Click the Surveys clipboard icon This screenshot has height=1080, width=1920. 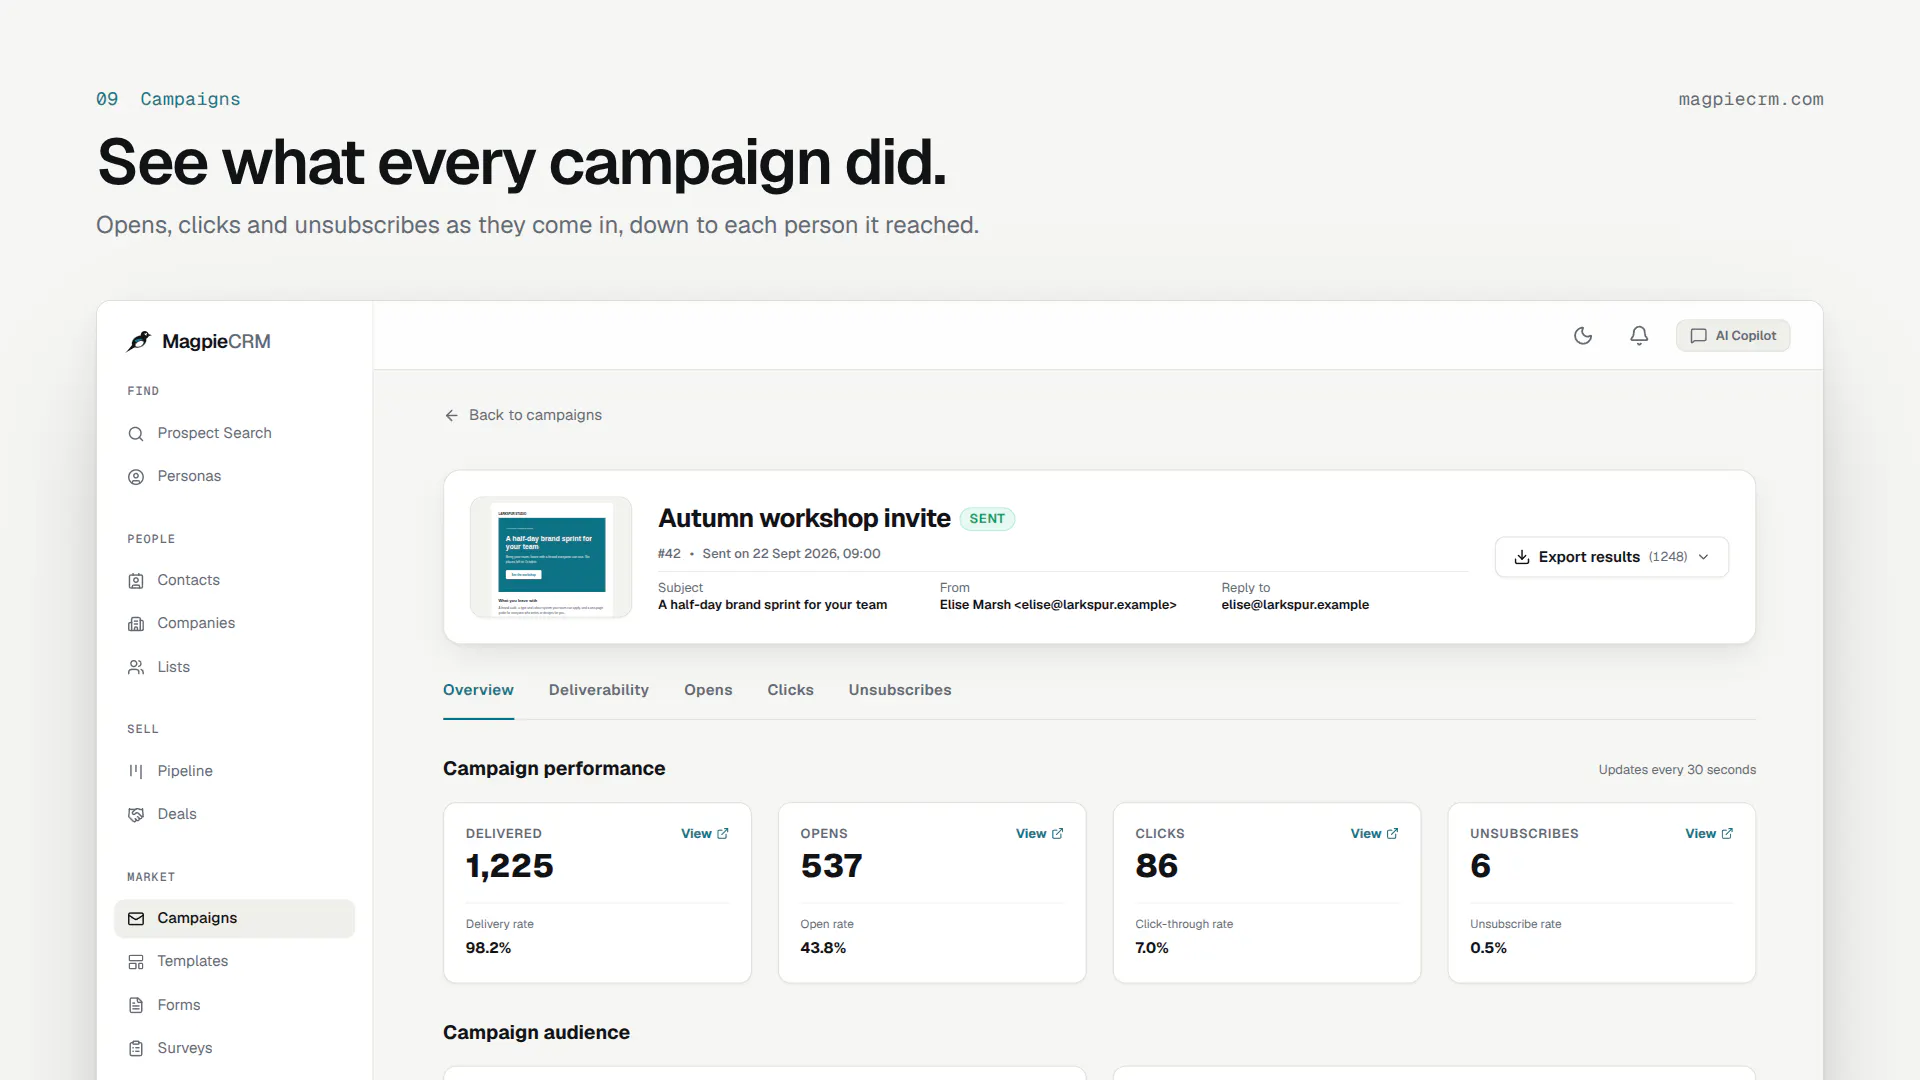click(136, 1049)
